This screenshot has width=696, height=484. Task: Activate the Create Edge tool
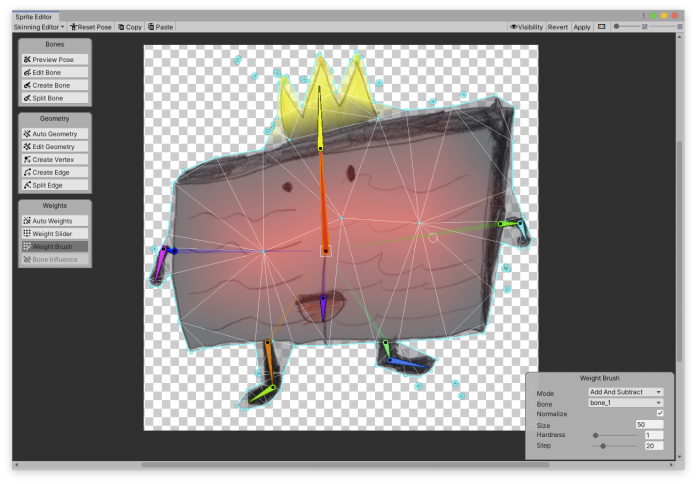55,173
